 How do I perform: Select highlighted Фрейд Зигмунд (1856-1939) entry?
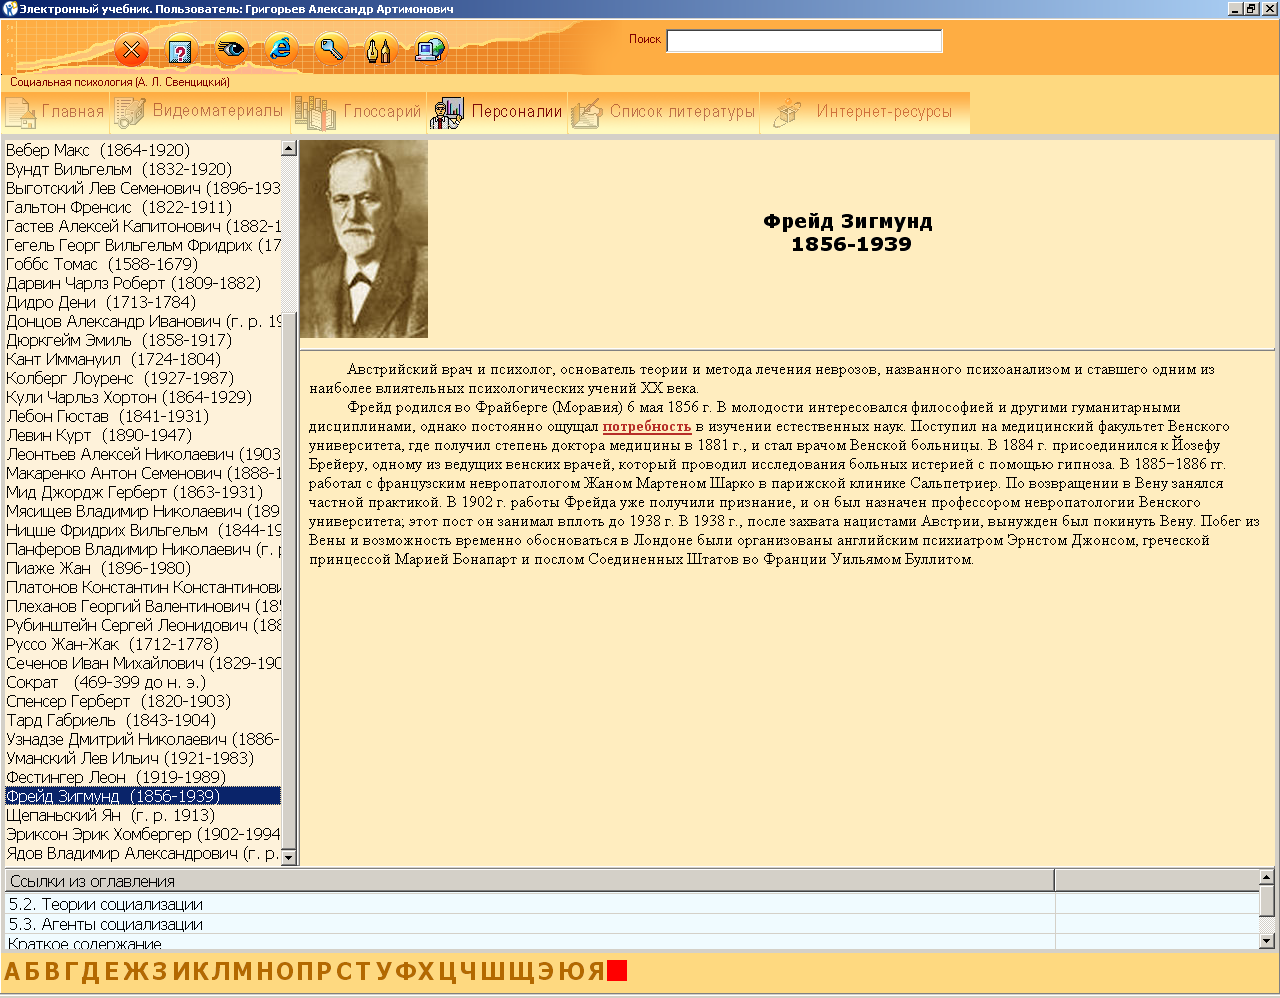[x=143, y=796]
